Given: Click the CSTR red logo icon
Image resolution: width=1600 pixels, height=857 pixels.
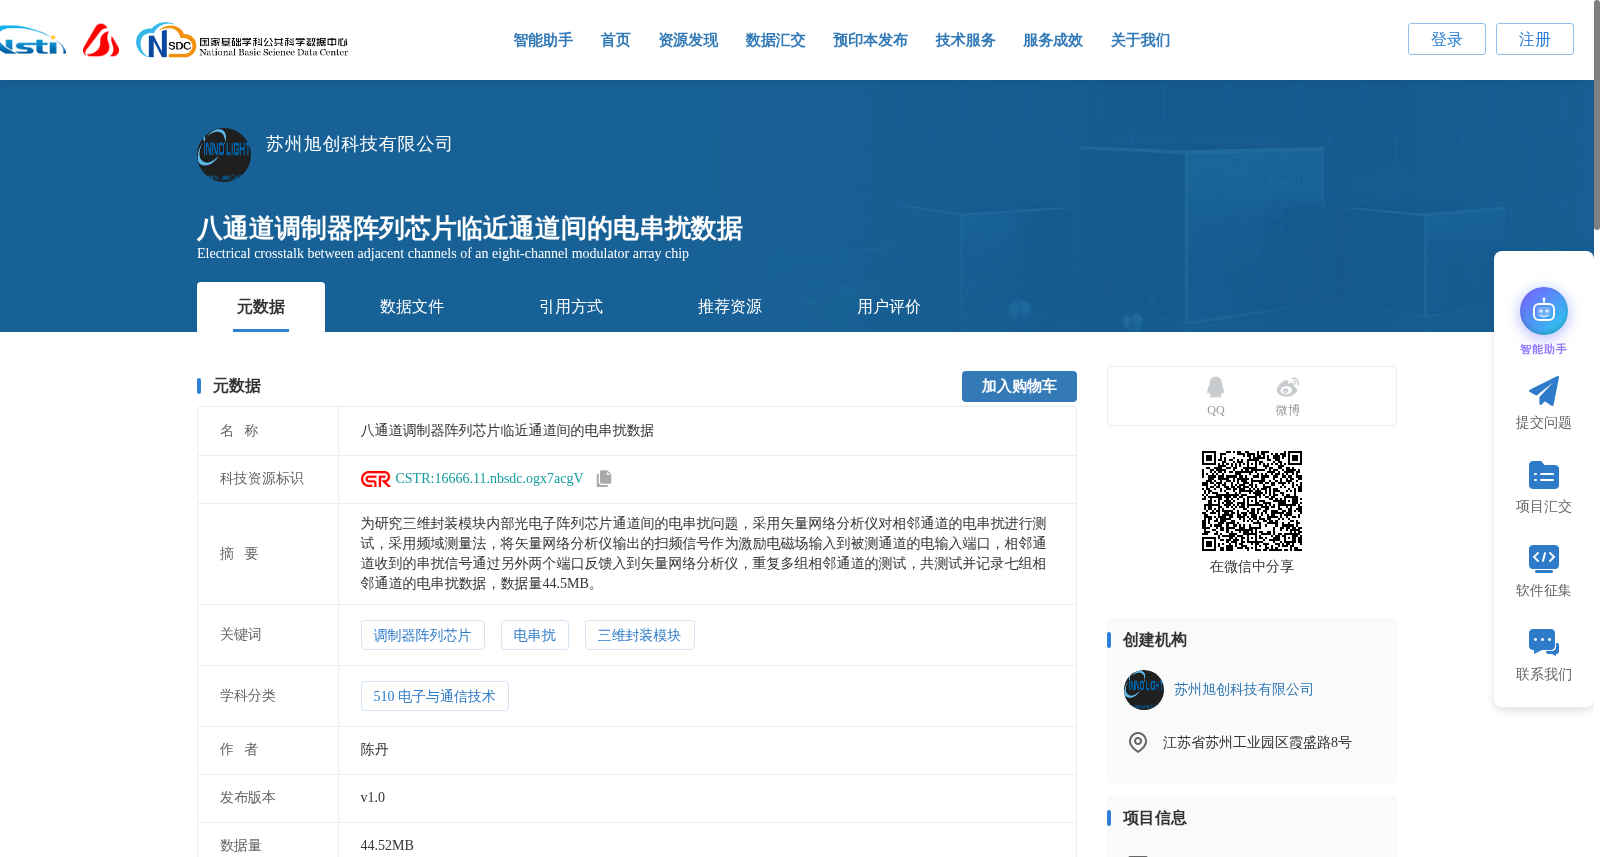Looking at the screenshot, I should (x=376, y=479).
